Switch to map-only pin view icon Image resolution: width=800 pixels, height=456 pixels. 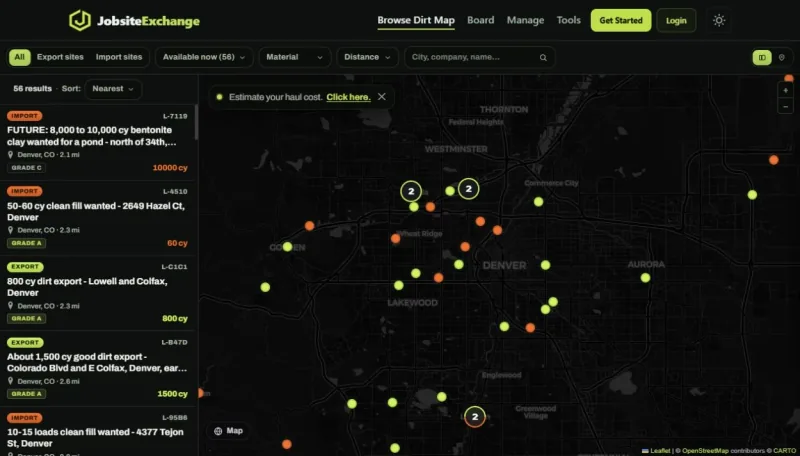click(782, 58)
